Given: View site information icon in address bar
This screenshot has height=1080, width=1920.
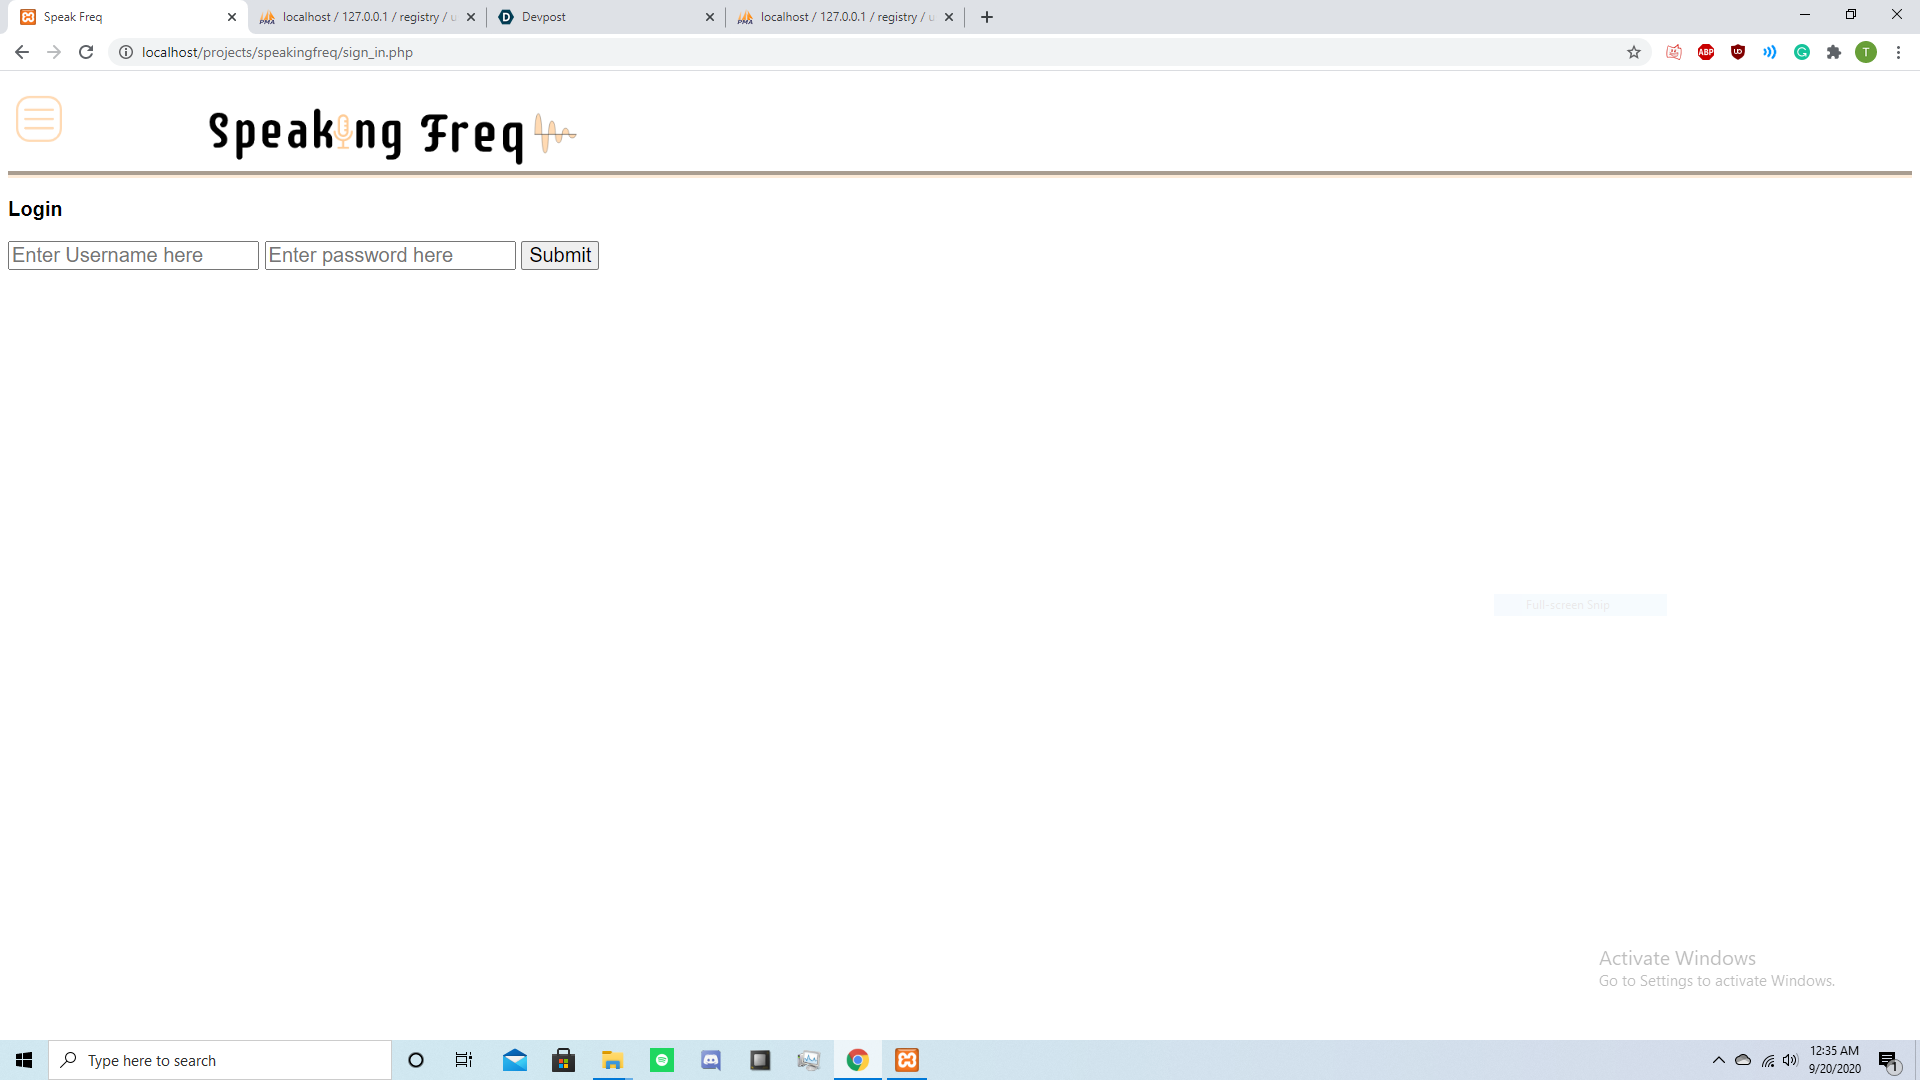Looking at the screenshot, I should pyautogui.click(x=126, y=52).
